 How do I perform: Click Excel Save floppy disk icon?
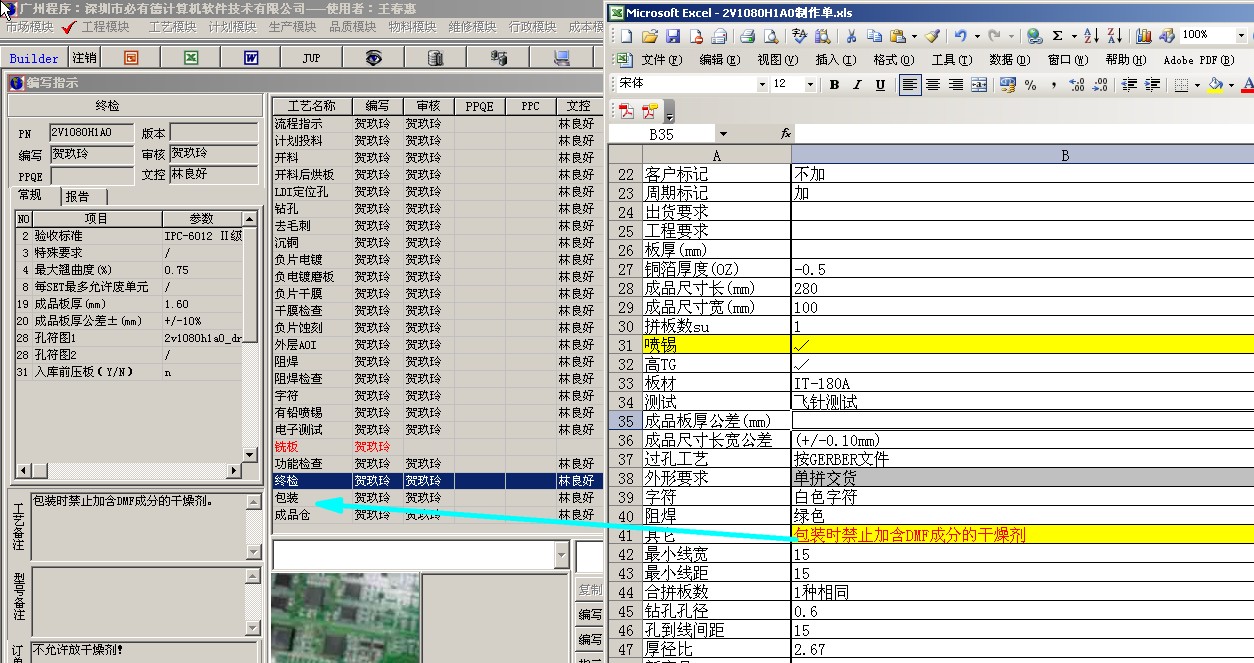(x=673, y=36)
